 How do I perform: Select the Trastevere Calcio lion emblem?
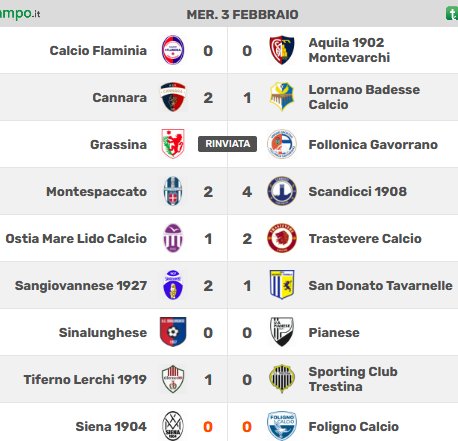(x=282, y=238)
